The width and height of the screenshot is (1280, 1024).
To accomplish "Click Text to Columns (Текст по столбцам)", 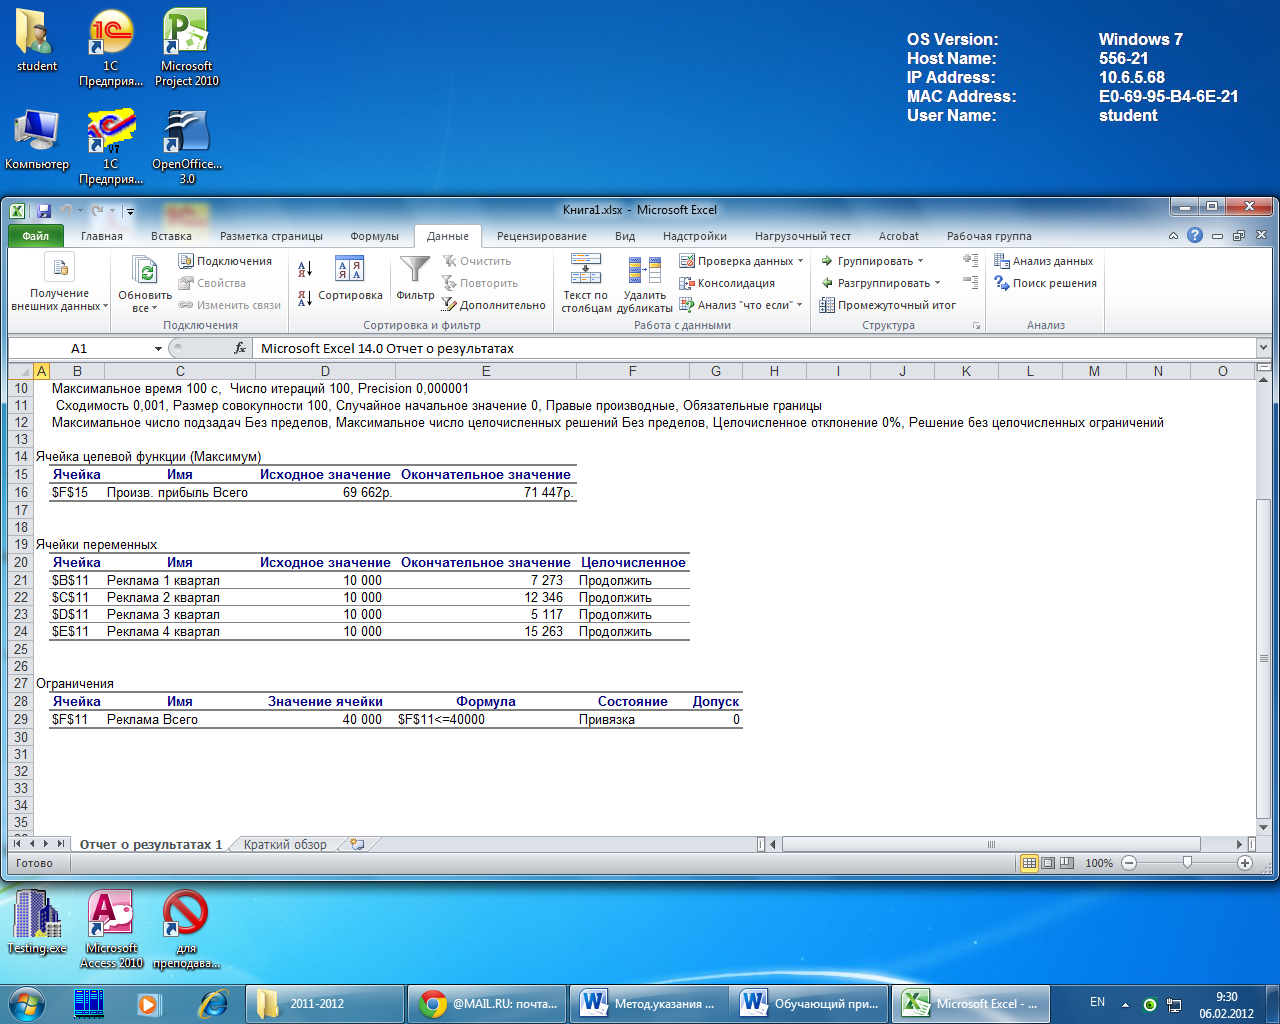I will (x=586, y=283).
